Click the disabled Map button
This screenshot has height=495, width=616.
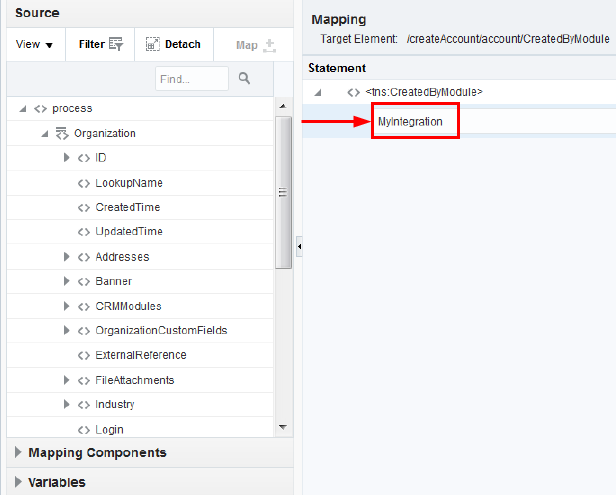click(256, 45)
